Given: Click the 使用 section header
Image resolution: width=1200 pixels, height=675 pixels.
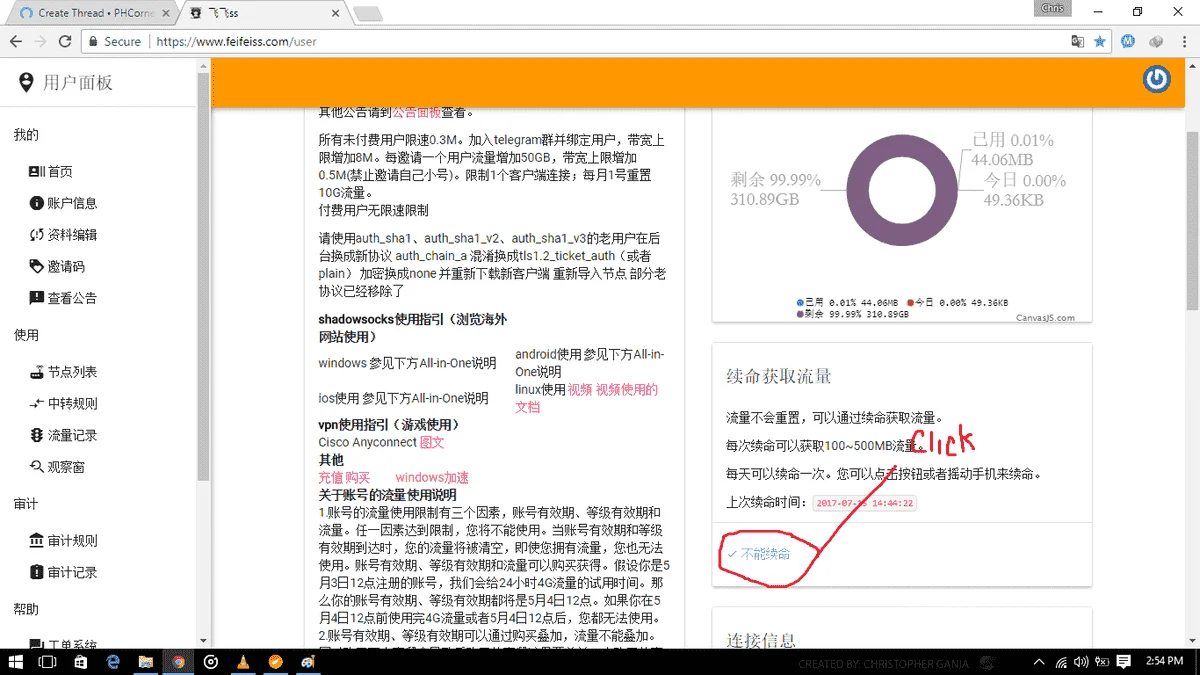Looking at the screenshot, I should pyautogui.click(x=26, y=335).
